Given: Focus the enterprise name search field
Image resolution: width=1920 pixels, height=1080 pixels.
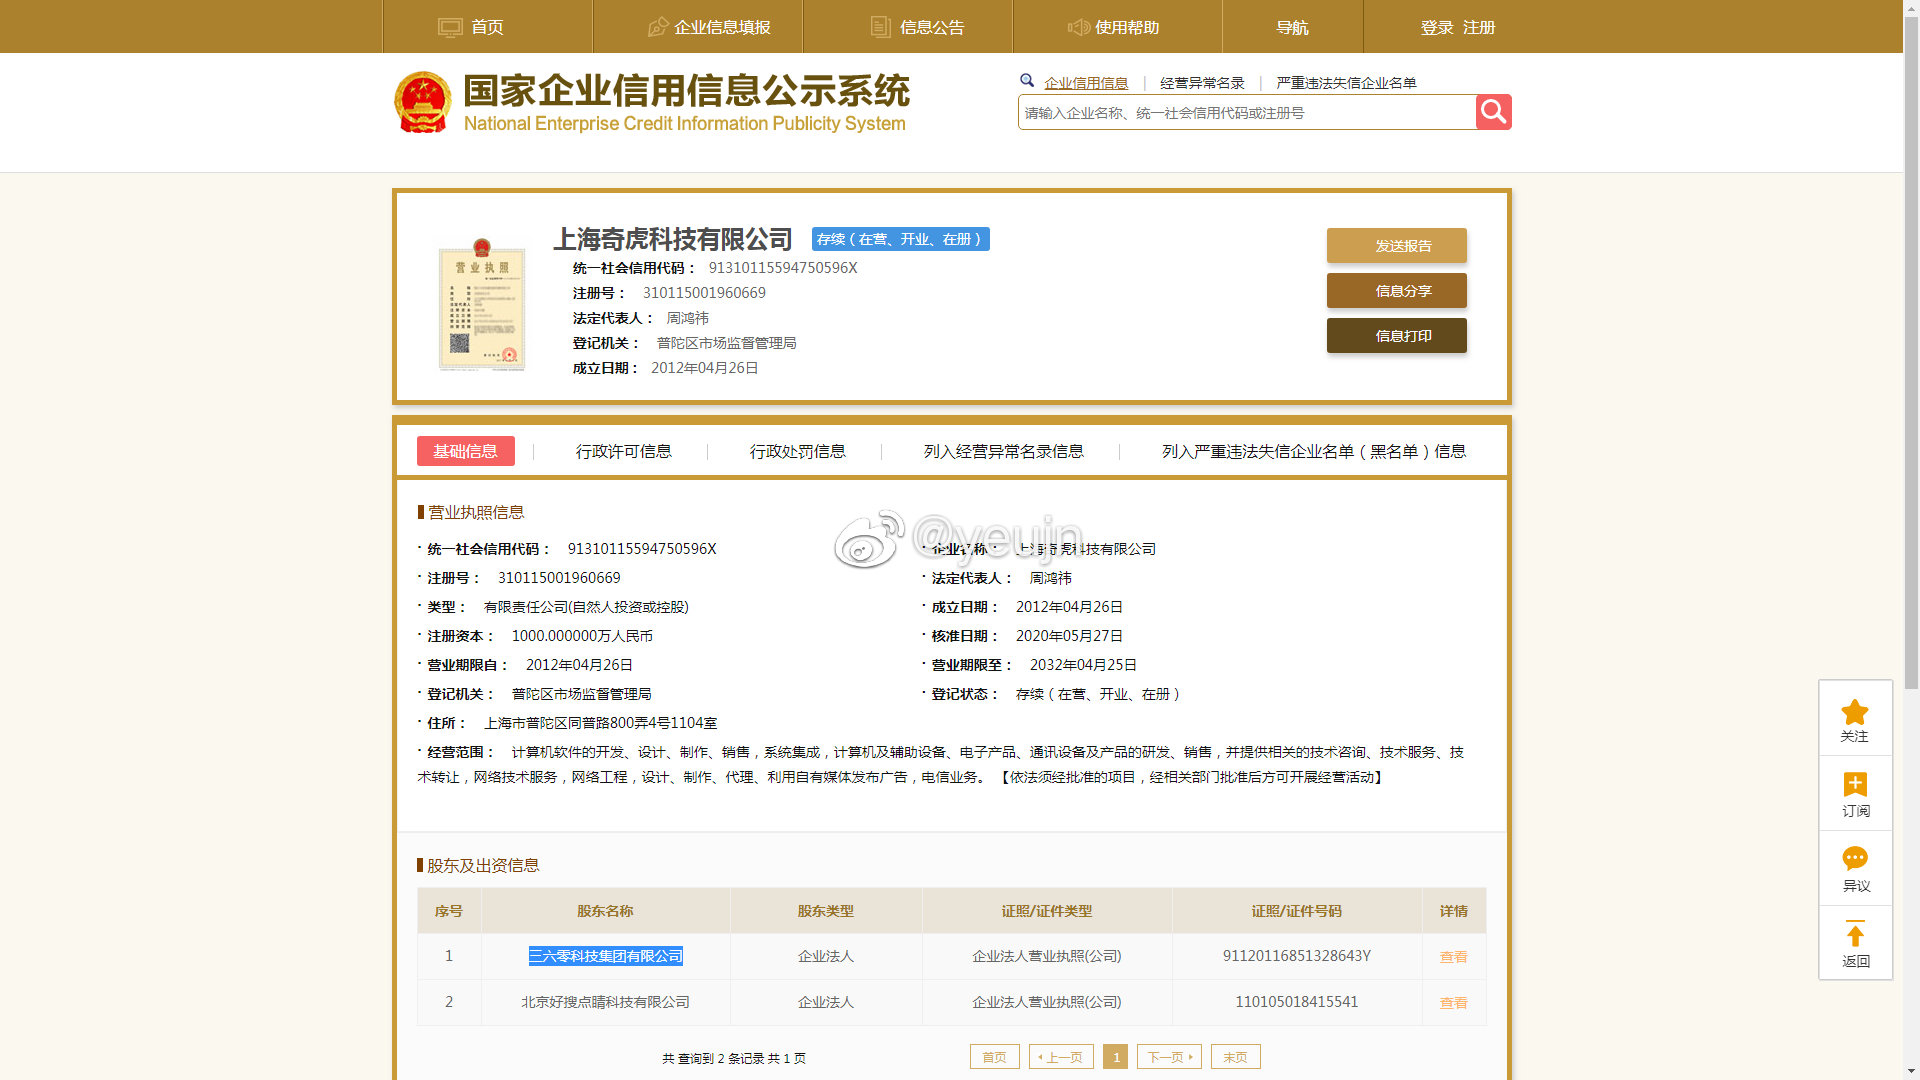Looking at the screenshot, I should [1247, 112].
